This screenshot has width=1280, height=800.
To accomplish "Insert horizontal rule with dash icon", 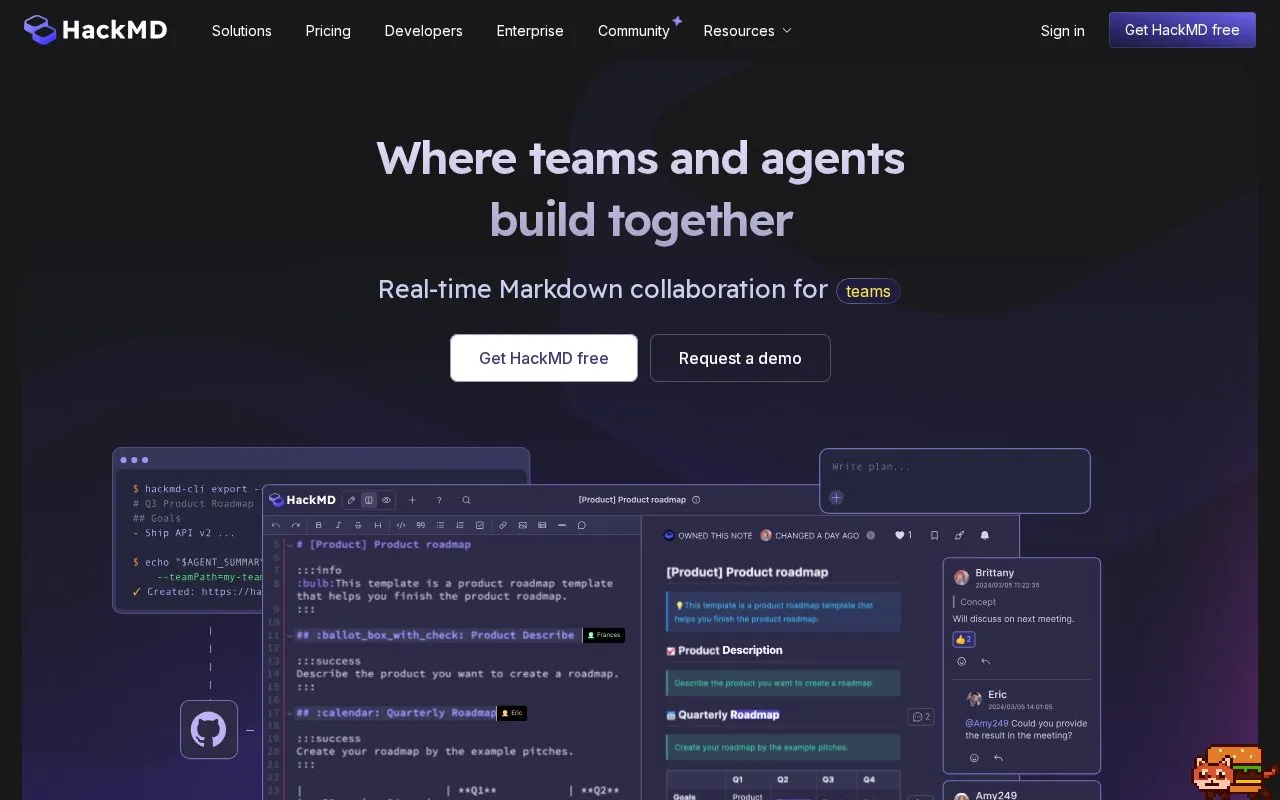I will click(562, 525).
